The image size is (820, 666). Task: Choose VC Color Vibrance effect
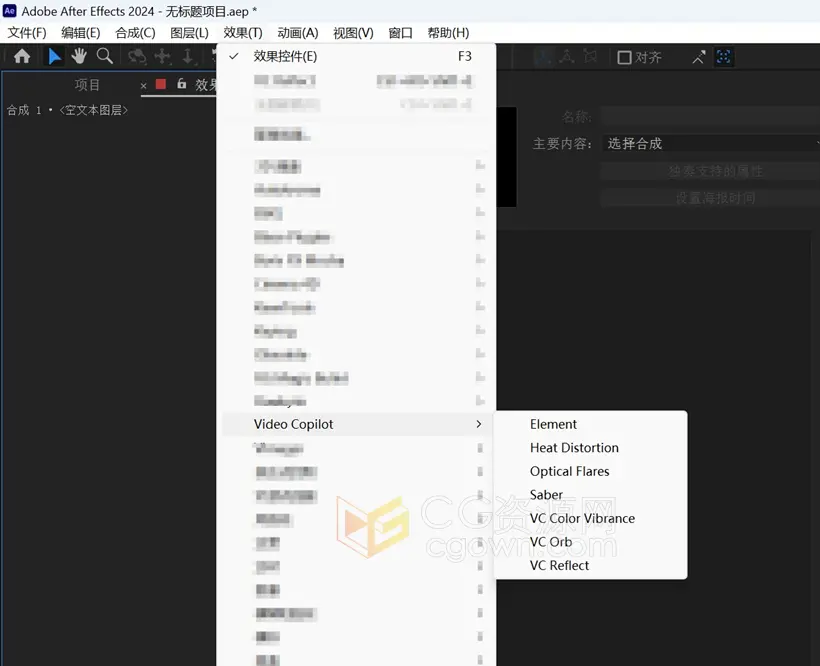tap(582, 518)
